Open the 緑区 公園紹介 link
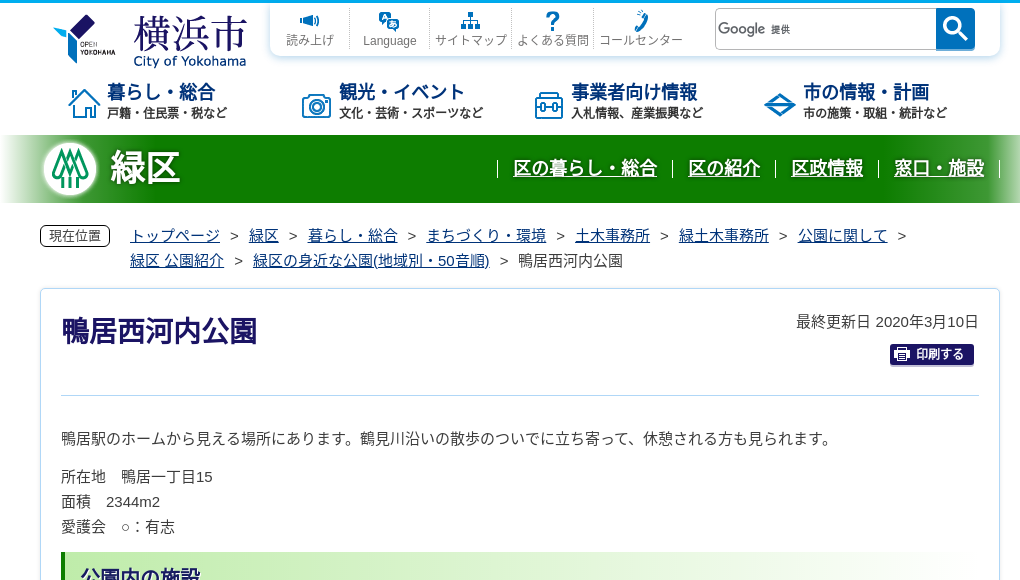The width and height of the screenshot is (1020, 580). [176, 260]
